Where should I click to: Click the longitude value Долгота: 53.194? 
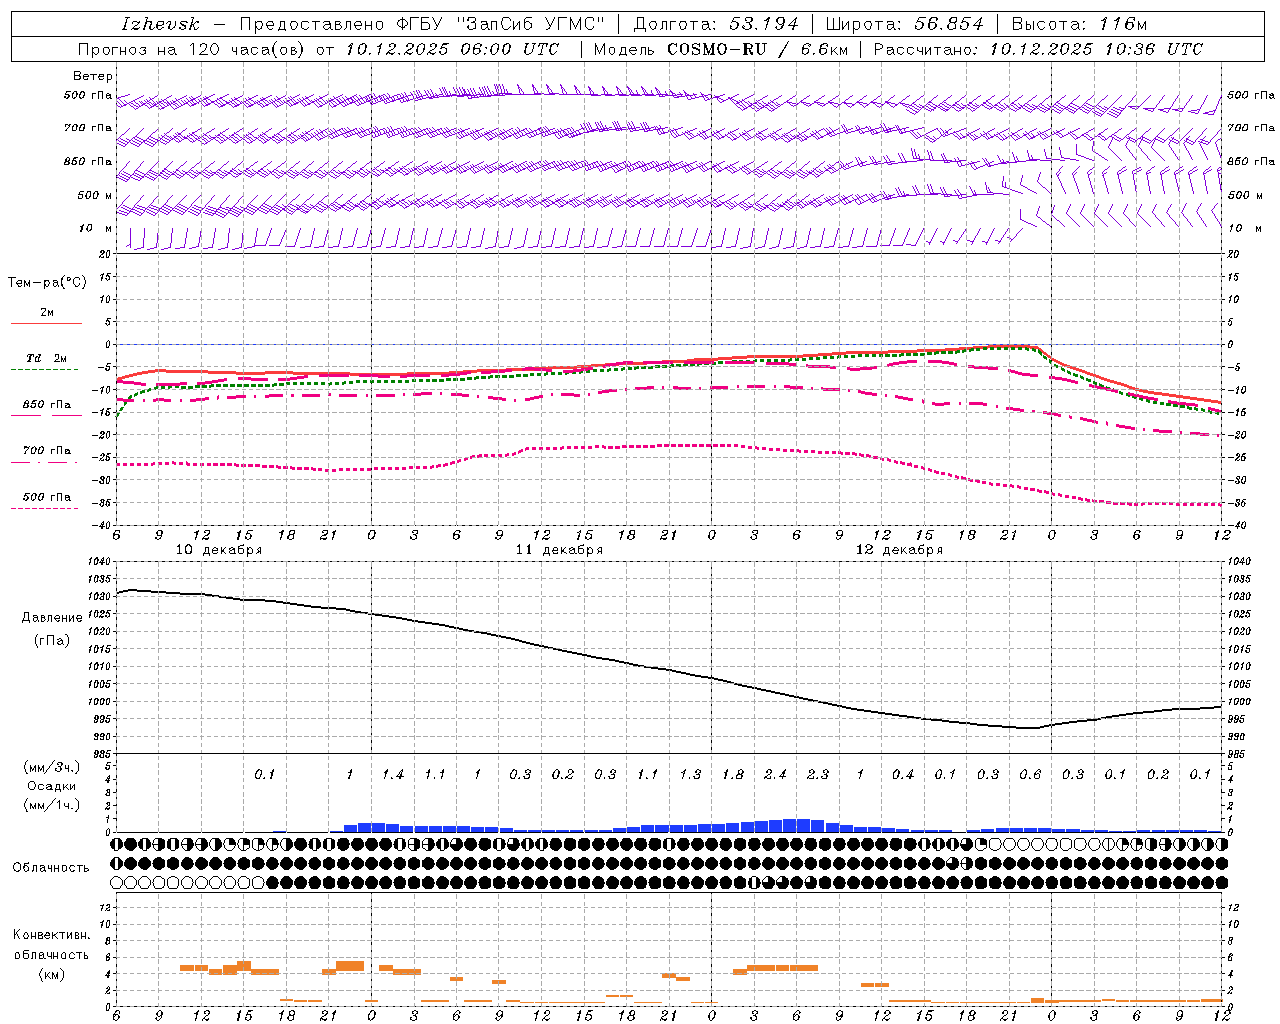(716, 24)
